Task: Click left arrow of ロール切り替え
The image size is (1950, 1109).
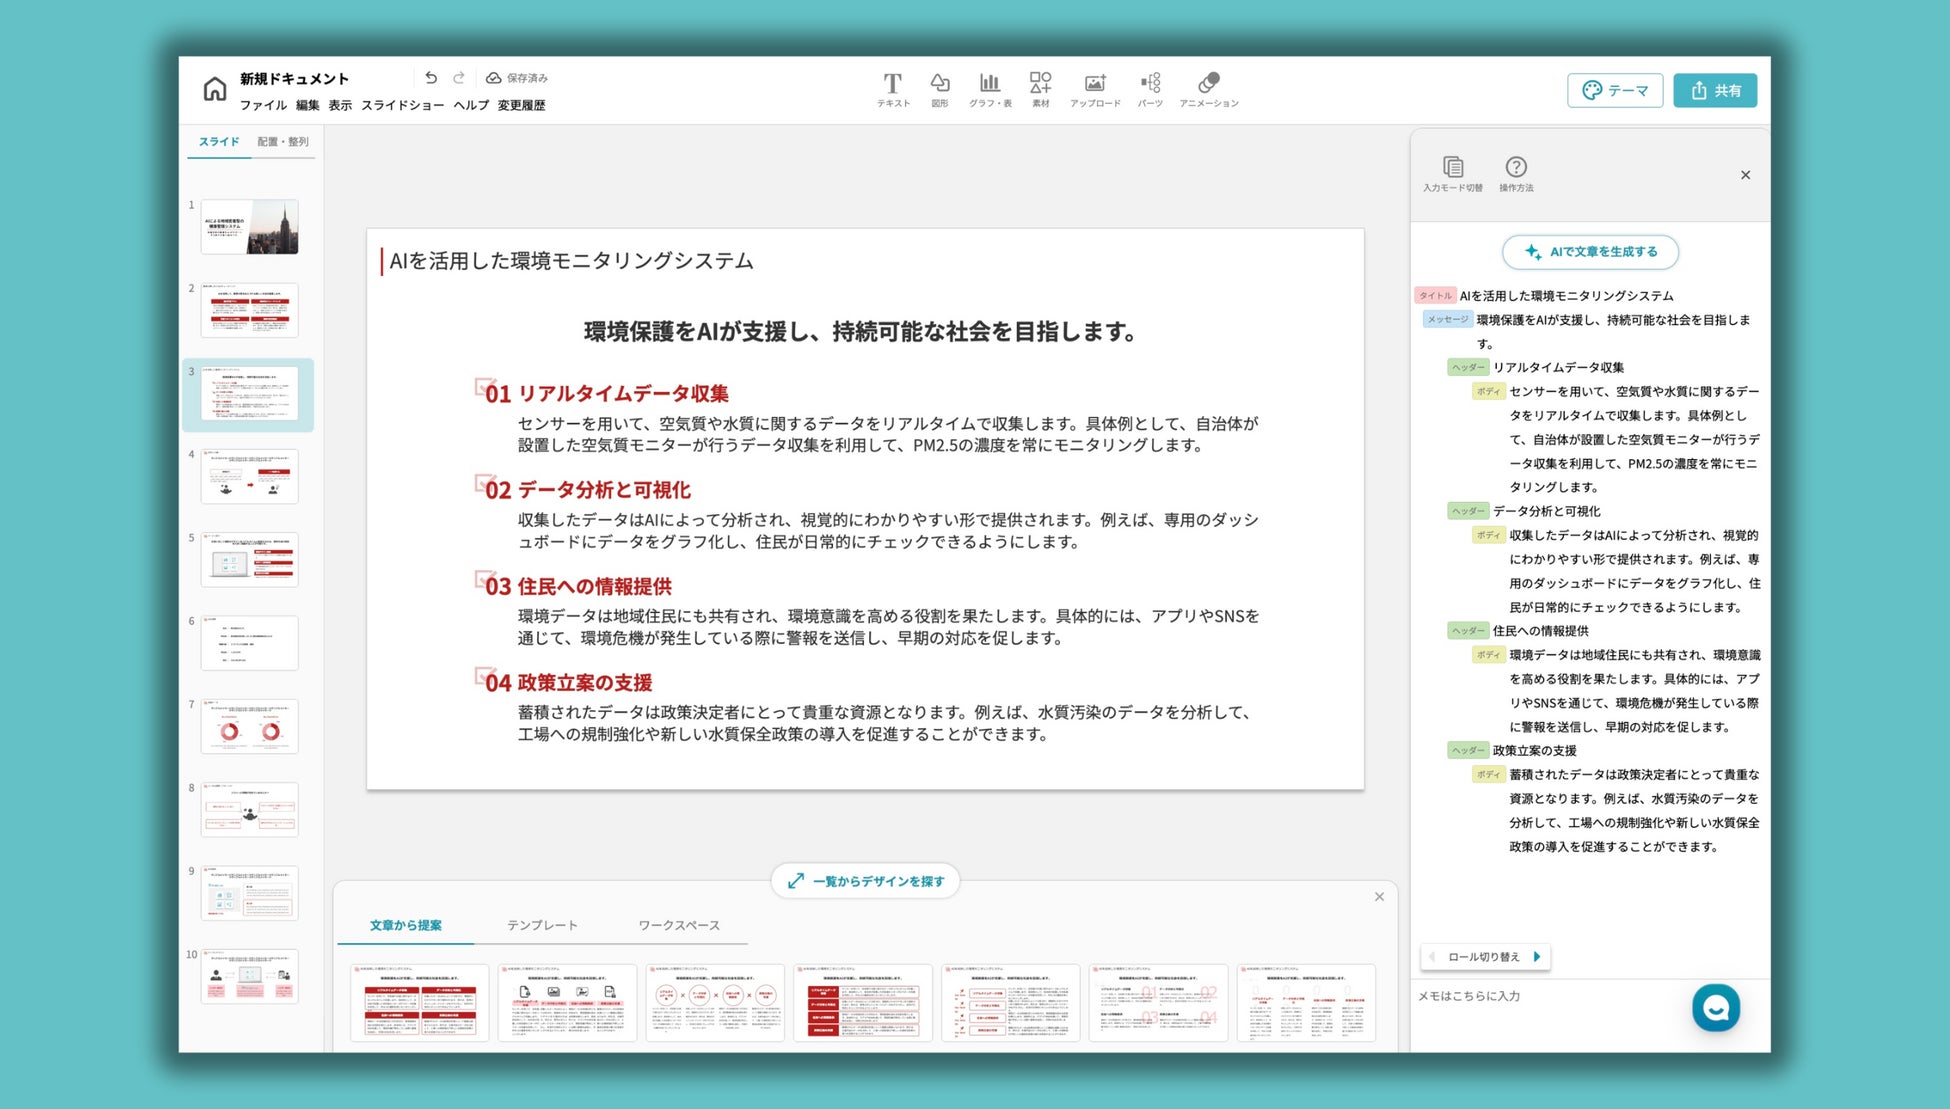Action: point(1432,957)
